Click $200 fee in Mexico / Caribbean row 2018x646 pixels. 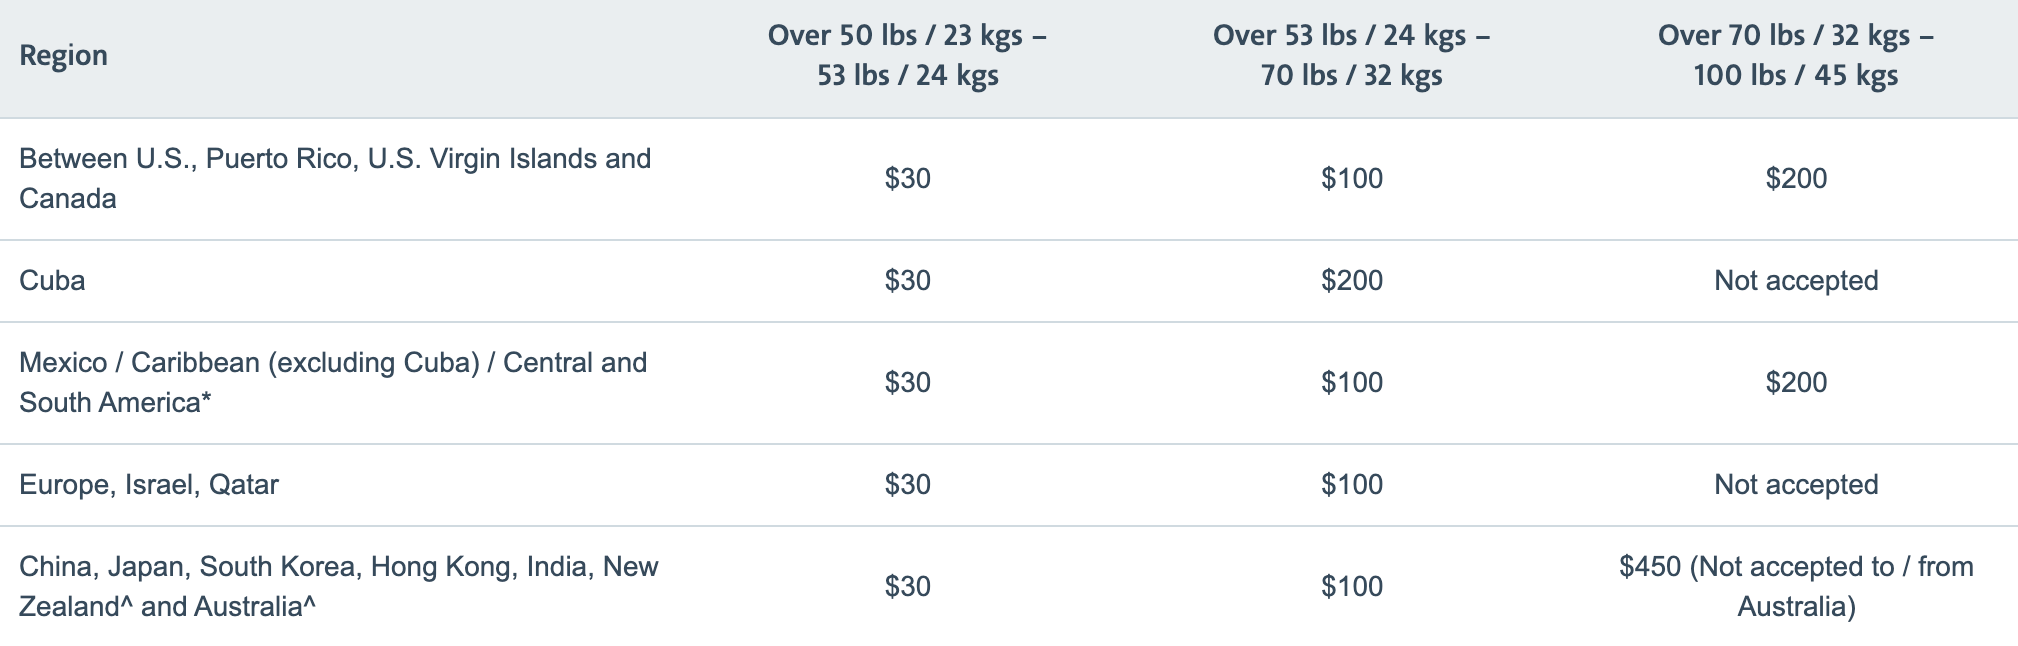tap(1795, 383)
